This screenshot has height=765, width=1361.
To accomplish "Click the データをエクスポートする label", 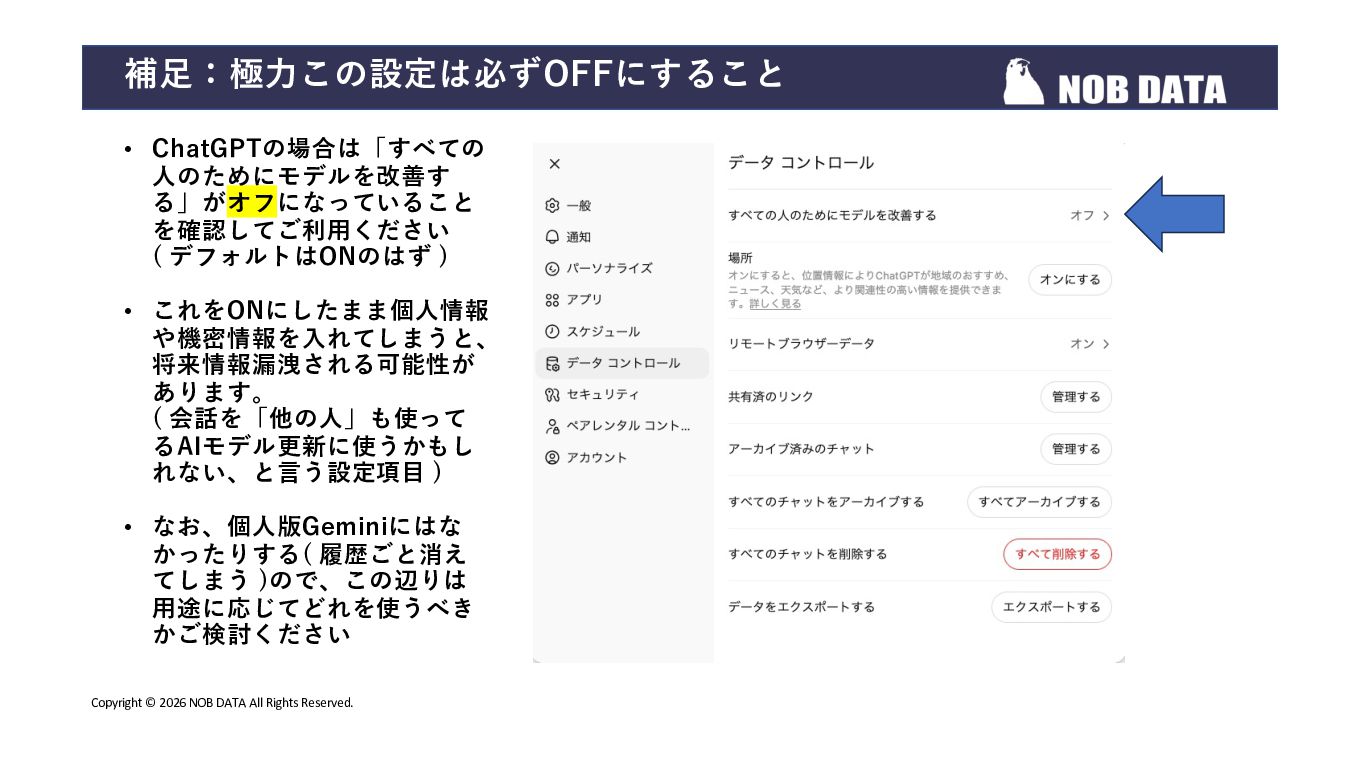I will (x=801, y=607).
